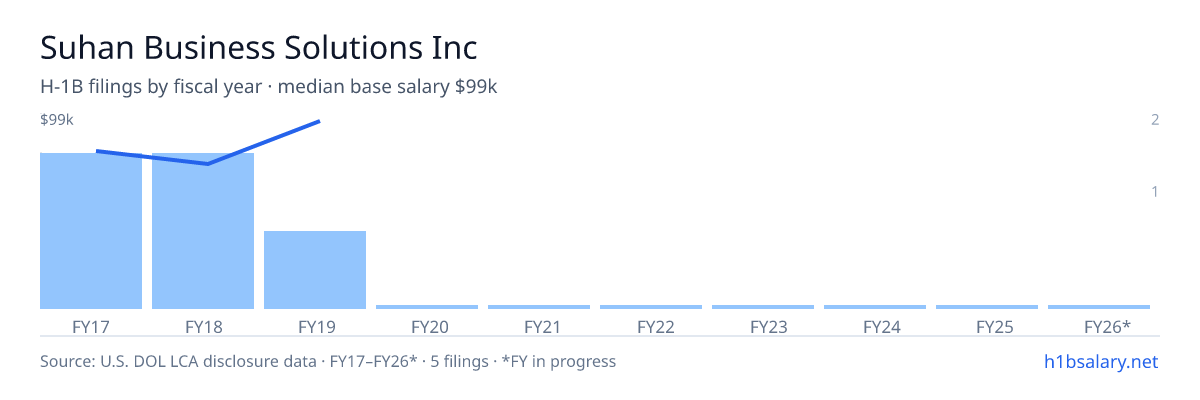Click the $99k salary axis label
The image size is (1200, 400).
point(57,120)
